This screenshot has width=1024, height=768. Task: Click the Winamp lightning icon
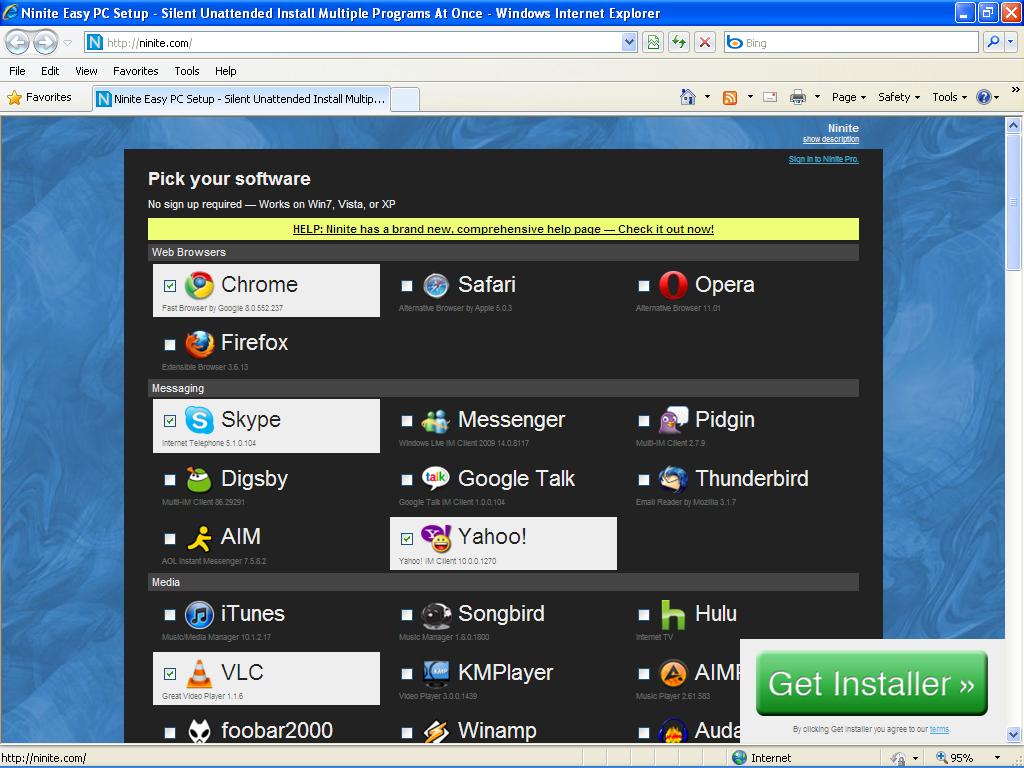point(436,731)
